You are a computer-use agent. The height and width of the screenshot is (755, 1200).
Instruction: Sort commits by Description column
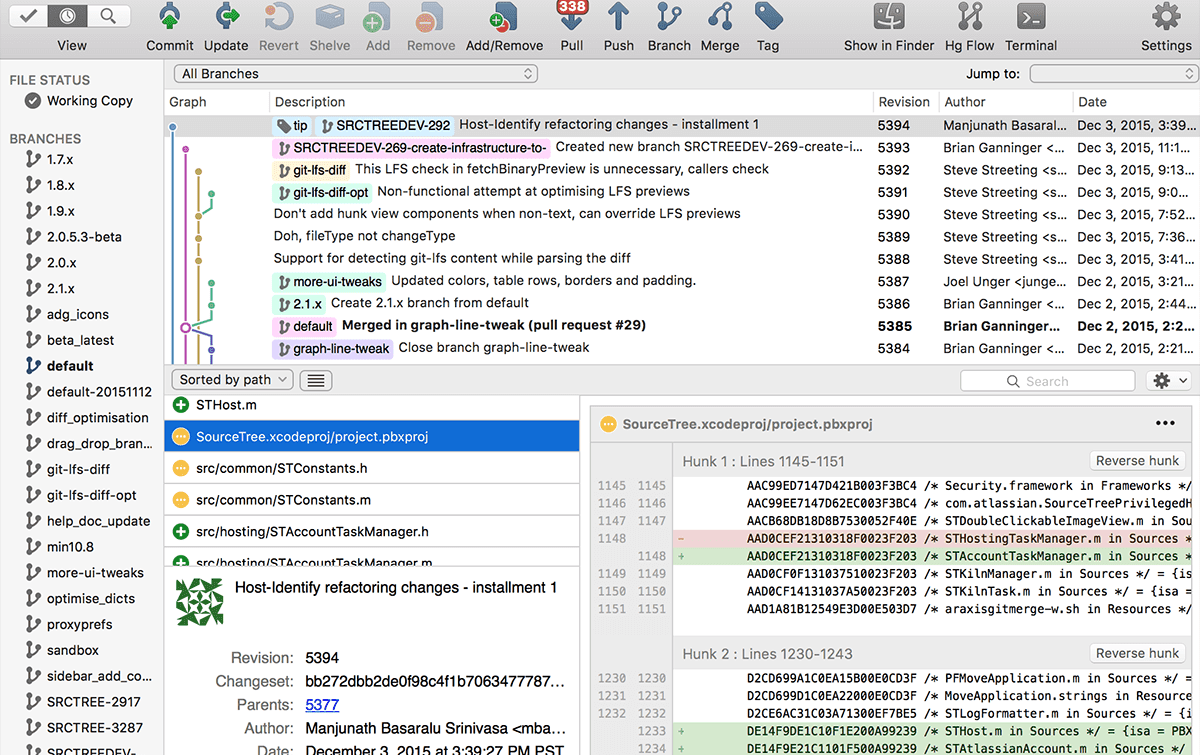570,102
